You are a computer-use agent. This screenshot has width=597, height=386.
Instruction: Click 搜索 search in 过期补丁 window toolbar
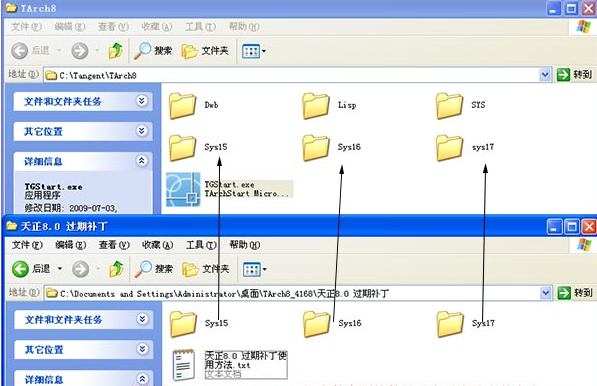click(154, 269)
